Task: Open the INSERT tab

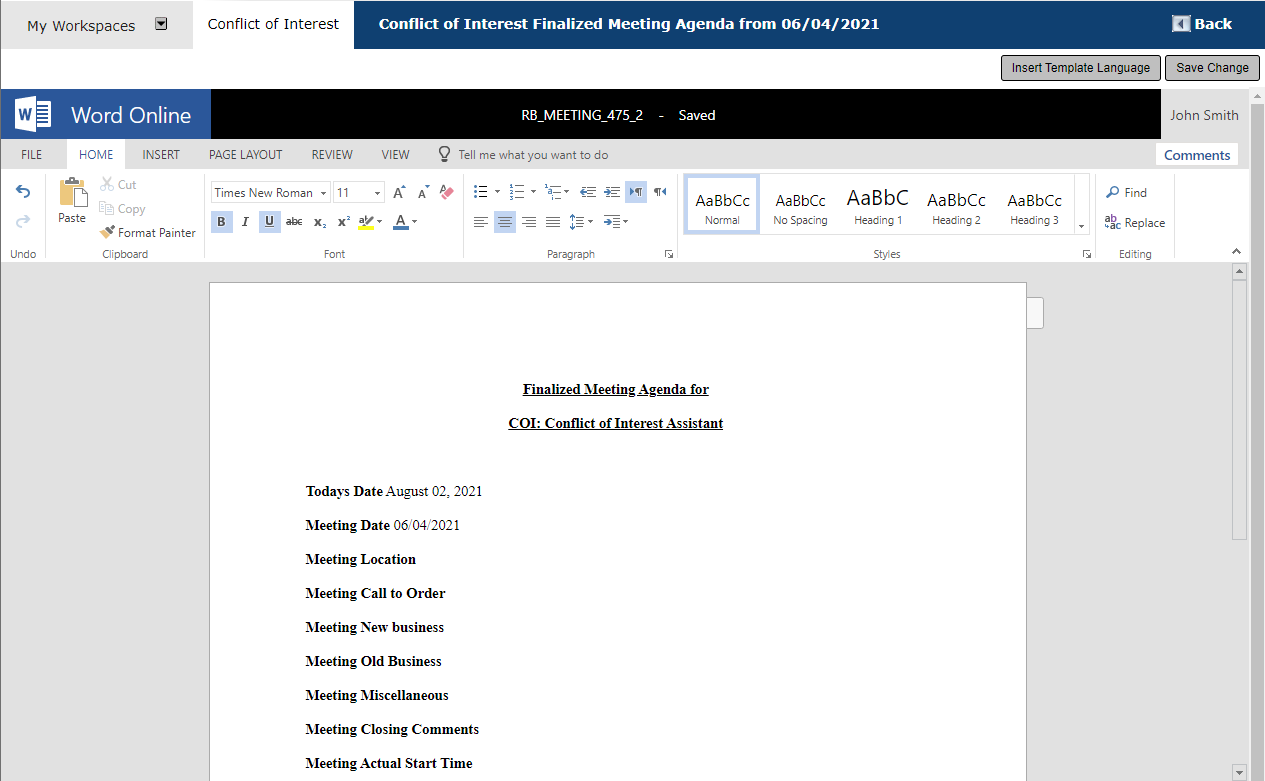Action: click(161, 155)
